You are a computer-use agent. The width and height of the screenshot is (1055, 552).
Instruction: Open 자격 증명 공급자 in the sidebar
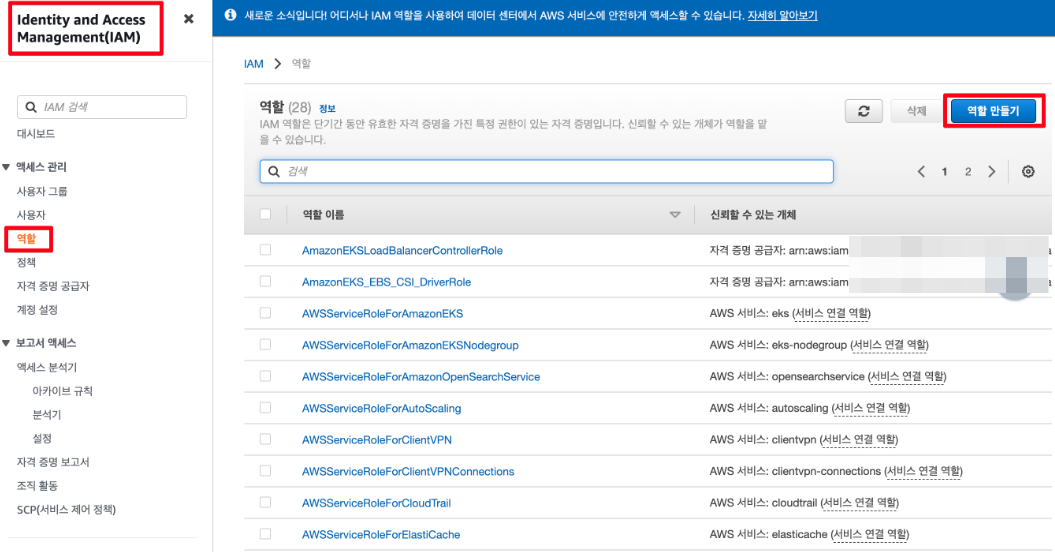tap(53, 286)
